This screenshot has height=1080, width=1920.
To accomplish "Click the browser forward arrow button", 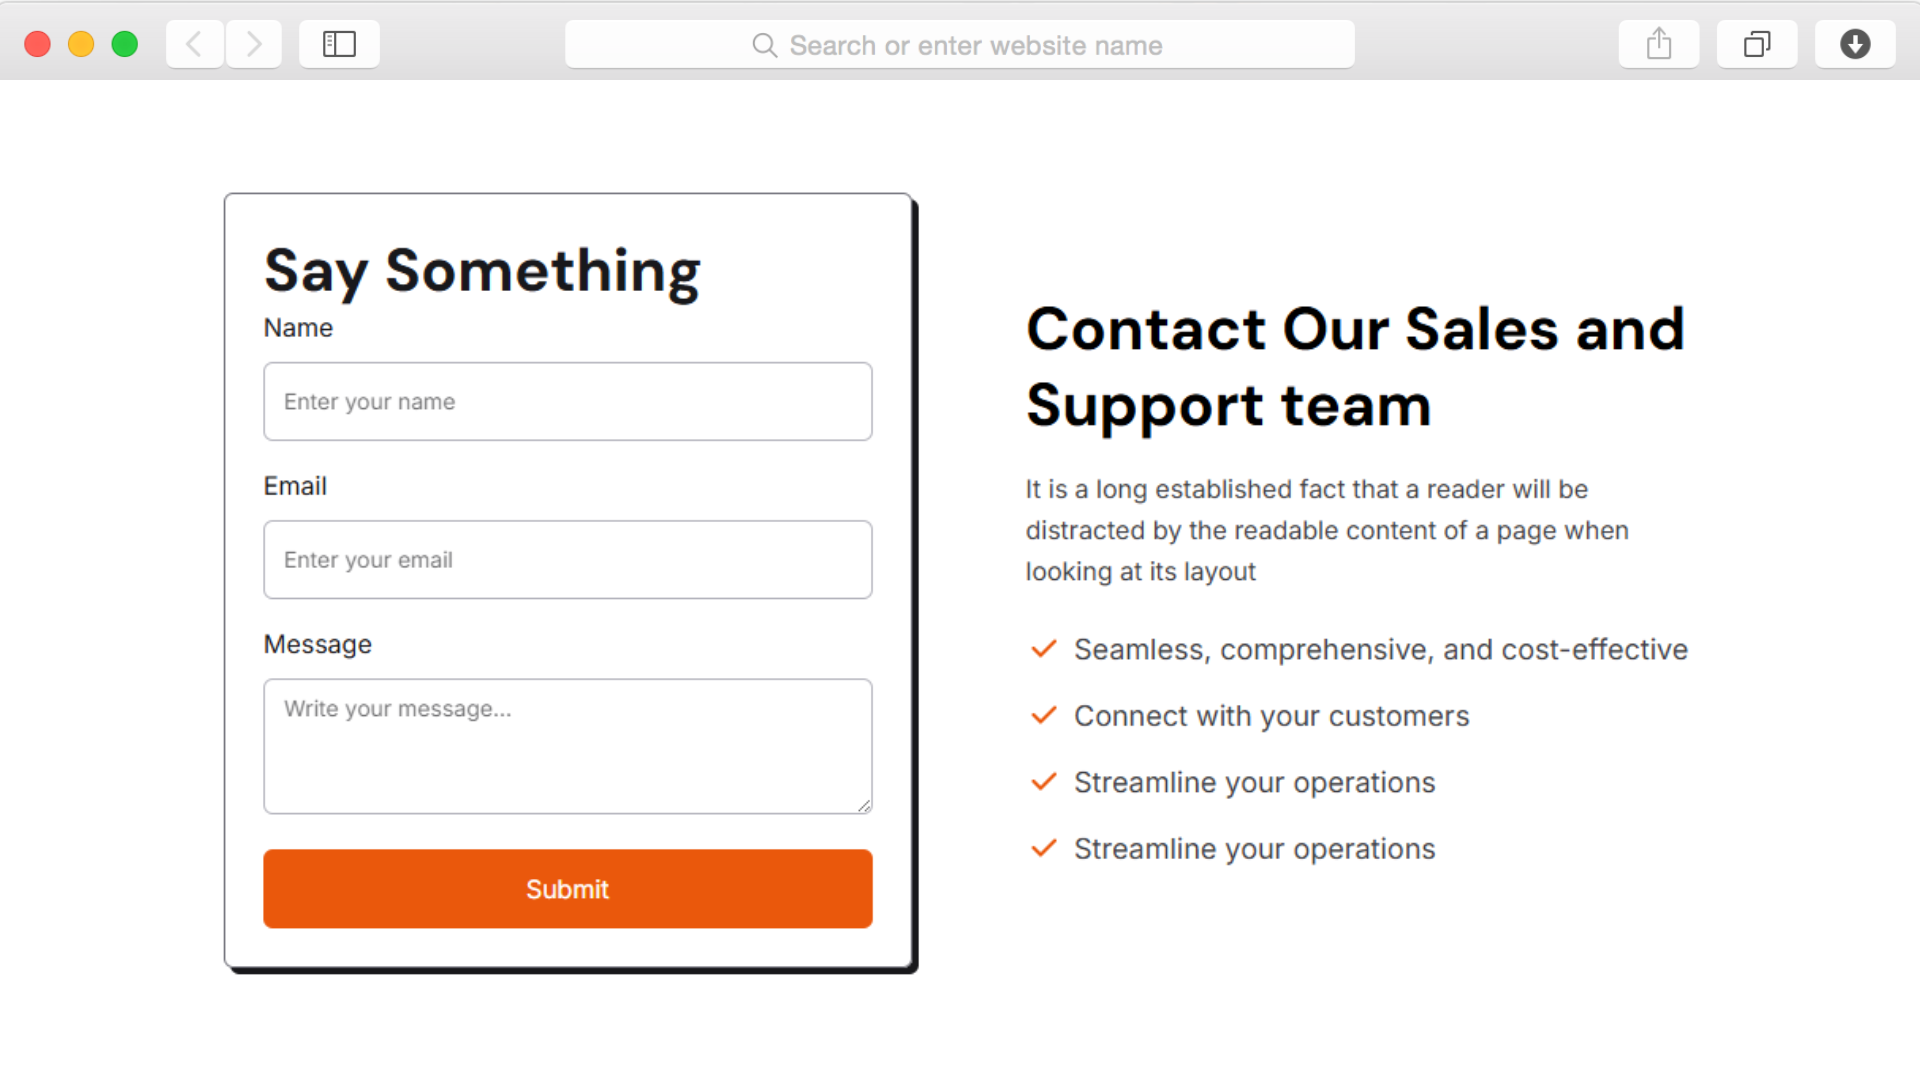I will [x=254, y=44].
